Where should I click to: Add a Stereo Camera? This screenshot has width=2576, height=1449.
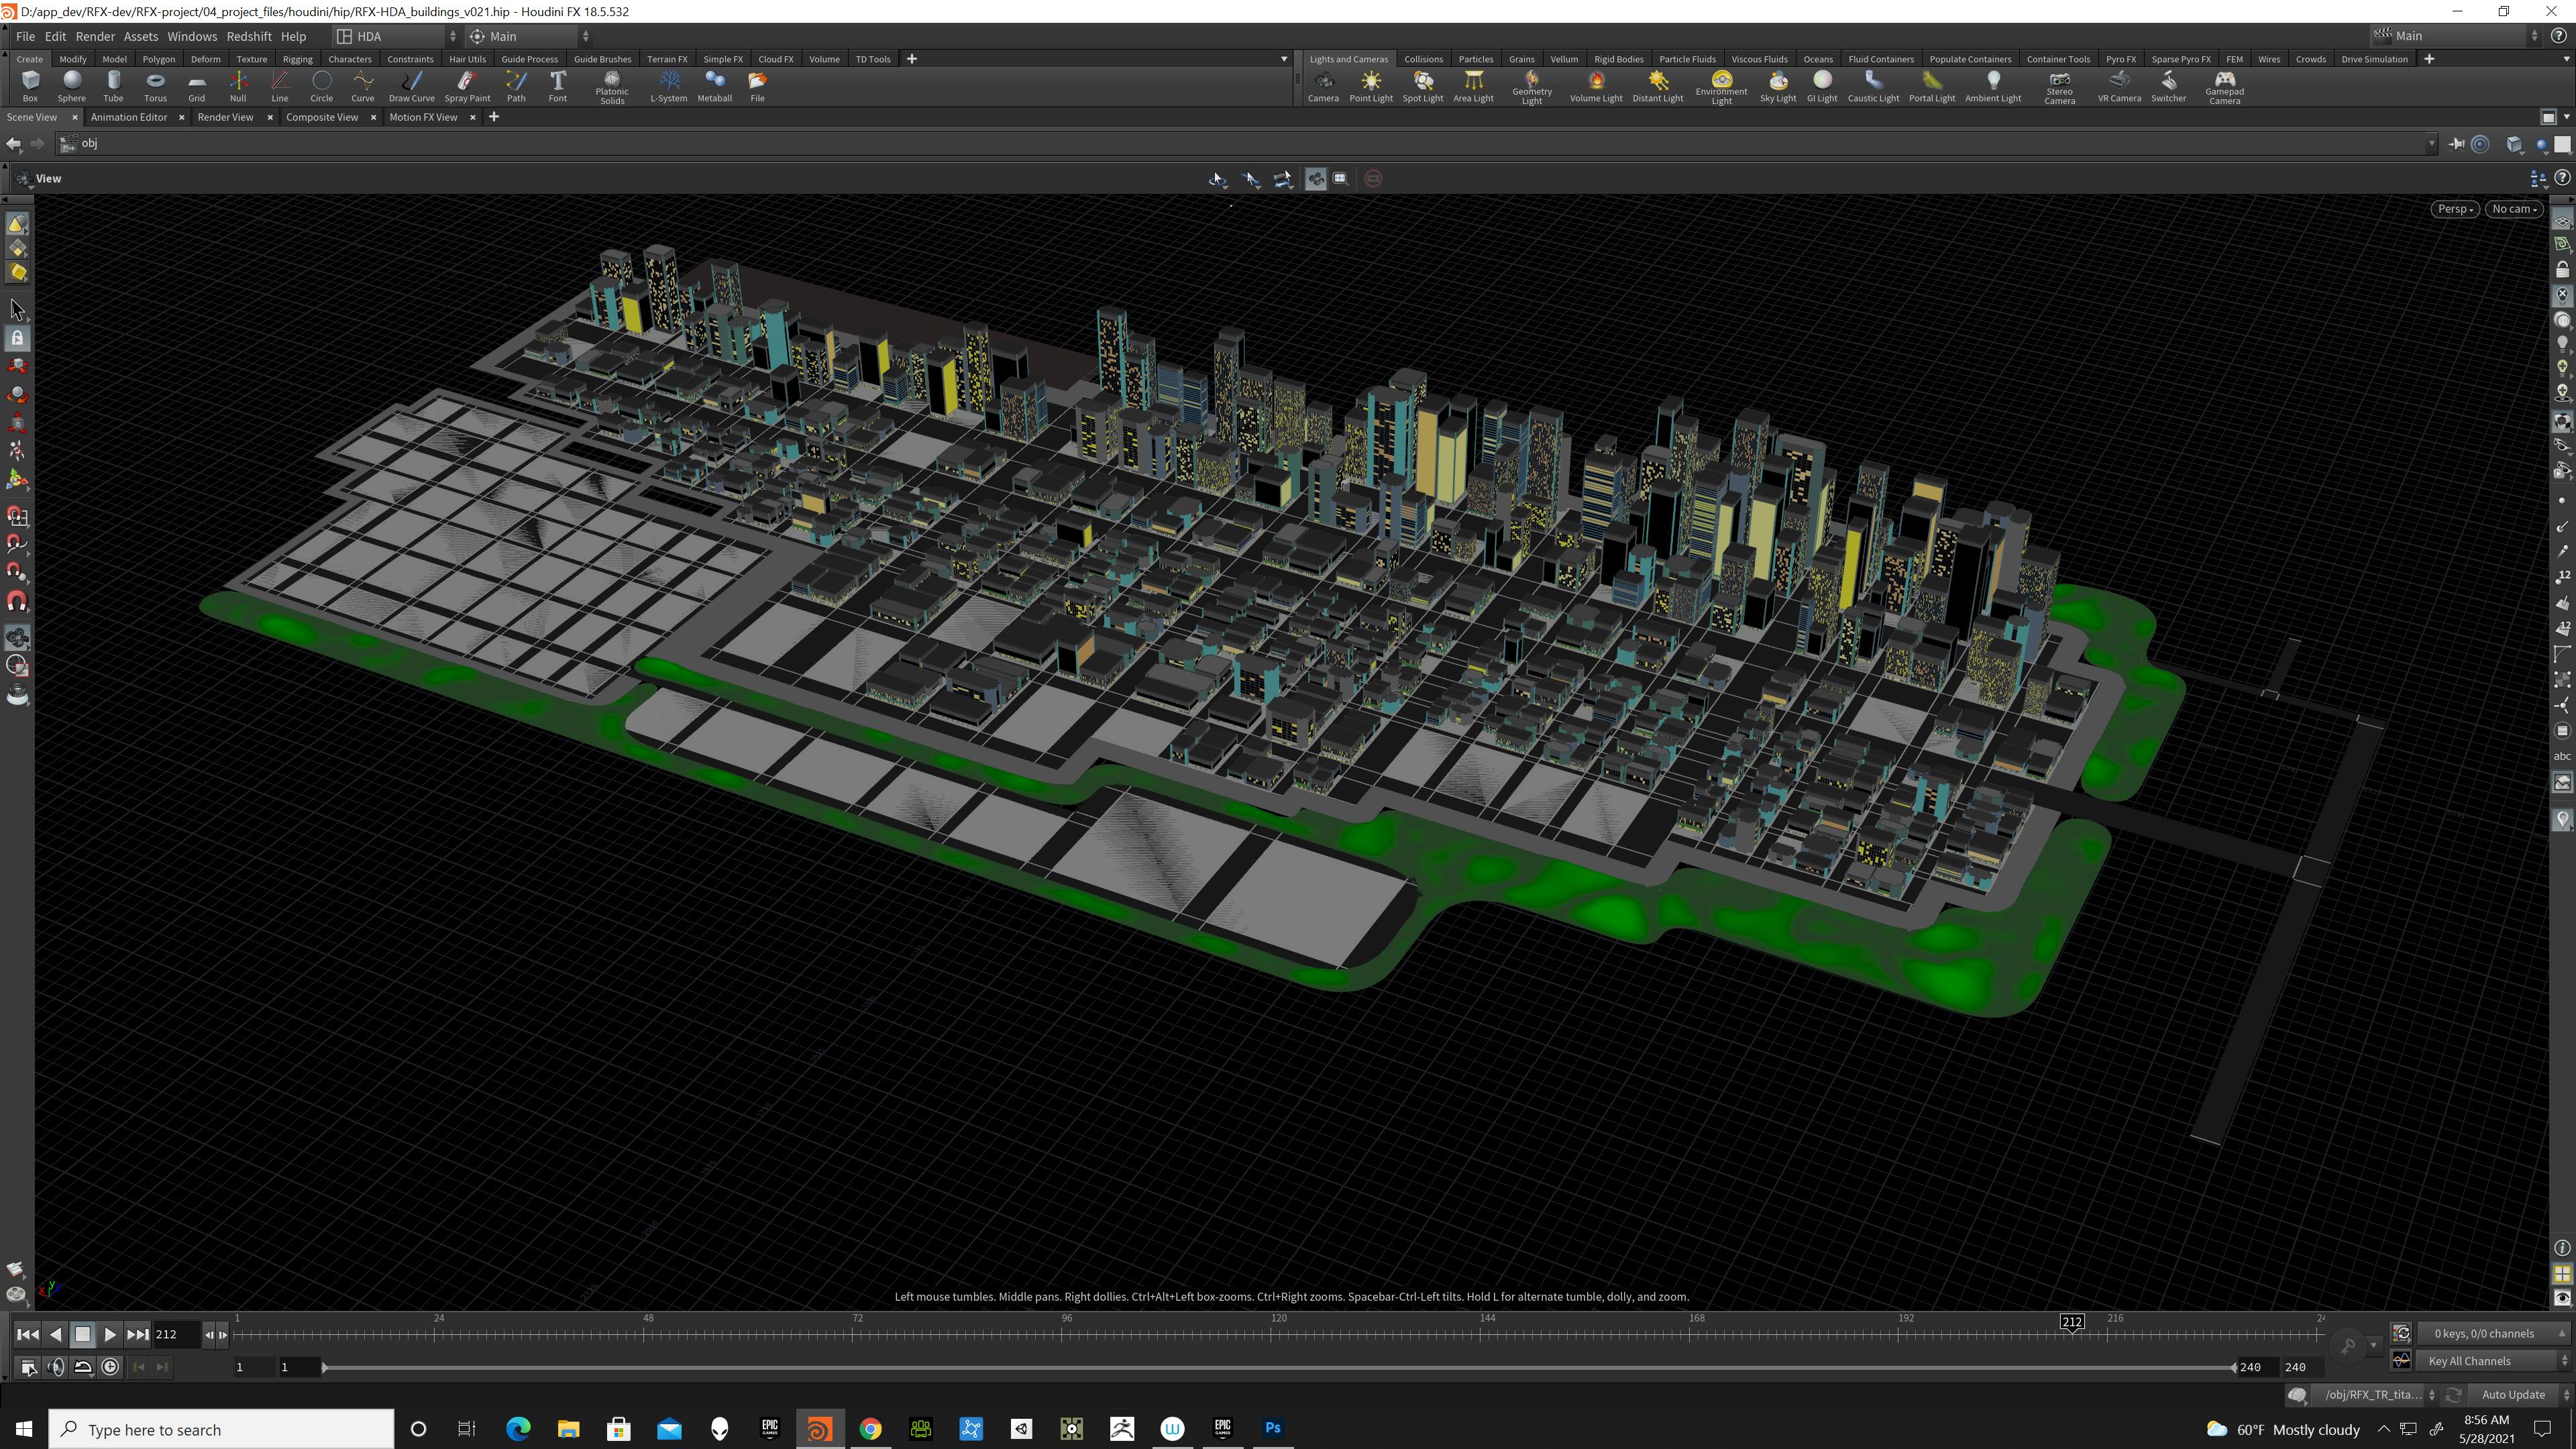[2059, 87]
